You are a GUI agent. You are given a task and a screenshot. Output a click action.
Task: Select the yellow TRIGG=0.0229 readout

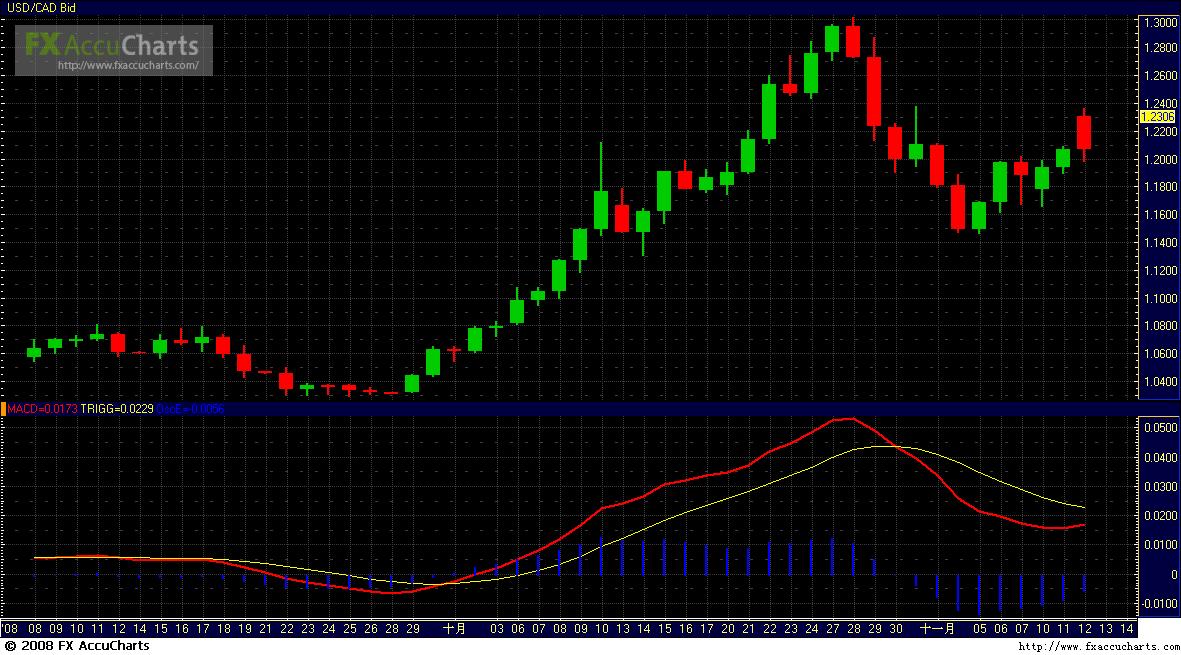117,409
